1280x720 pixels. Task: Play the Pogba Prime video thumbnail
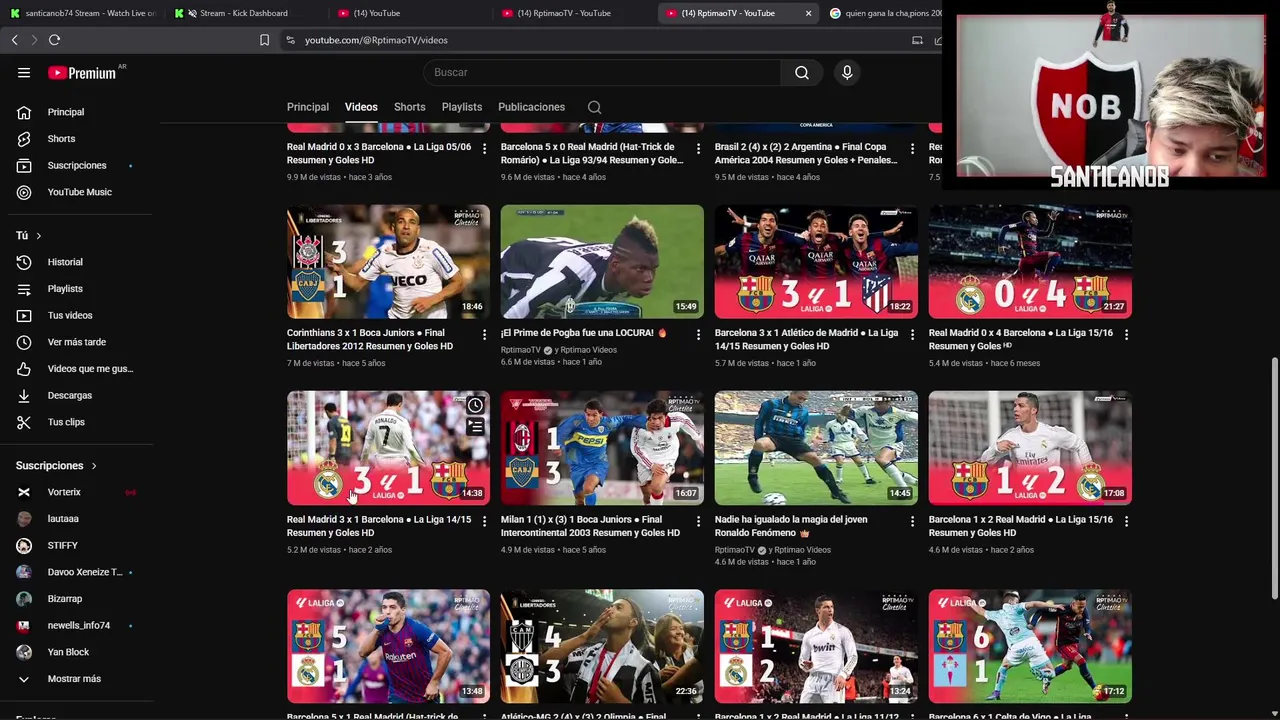pos(602,261)
